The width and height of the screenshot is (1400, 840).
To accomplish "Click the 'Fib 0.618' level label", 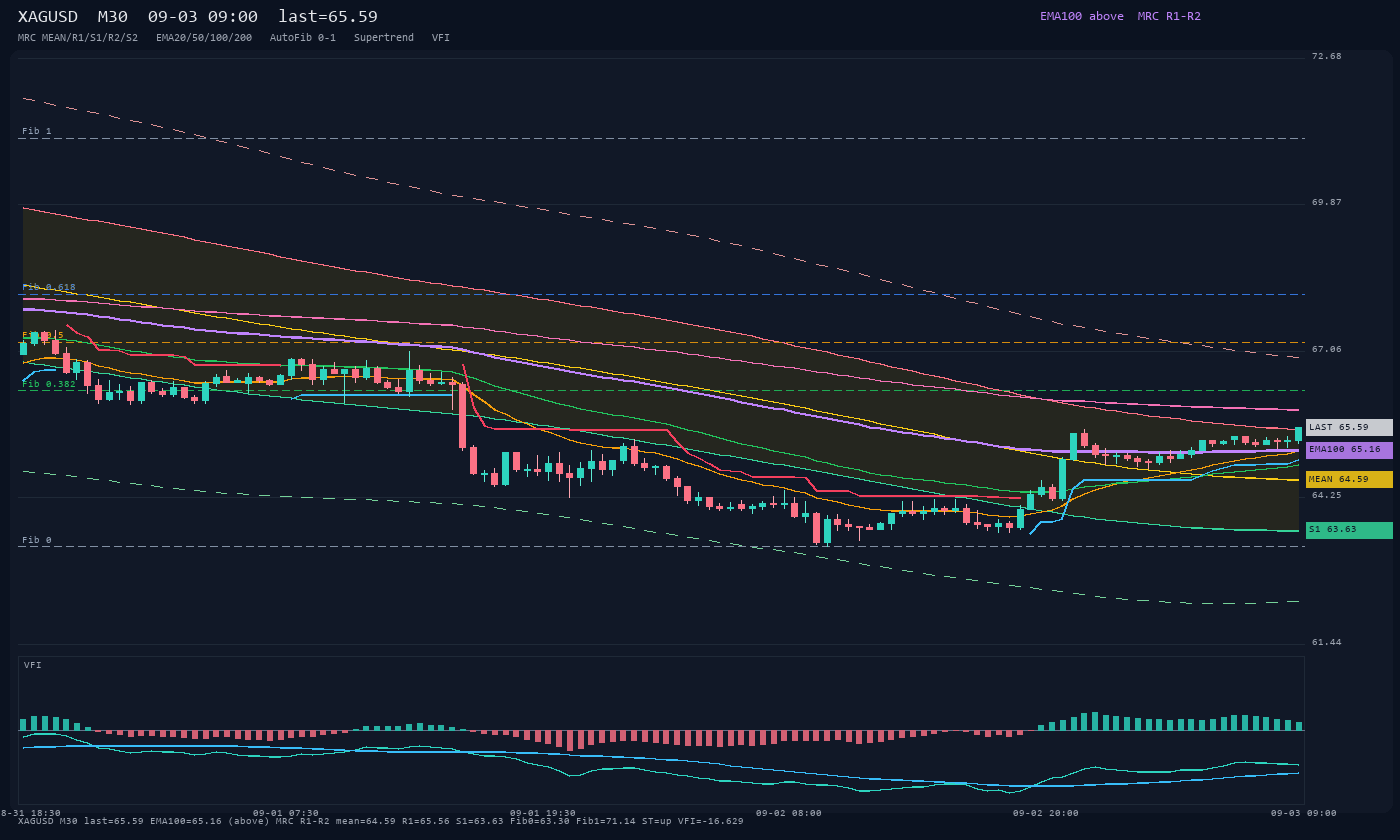I will tap(49, 287).
